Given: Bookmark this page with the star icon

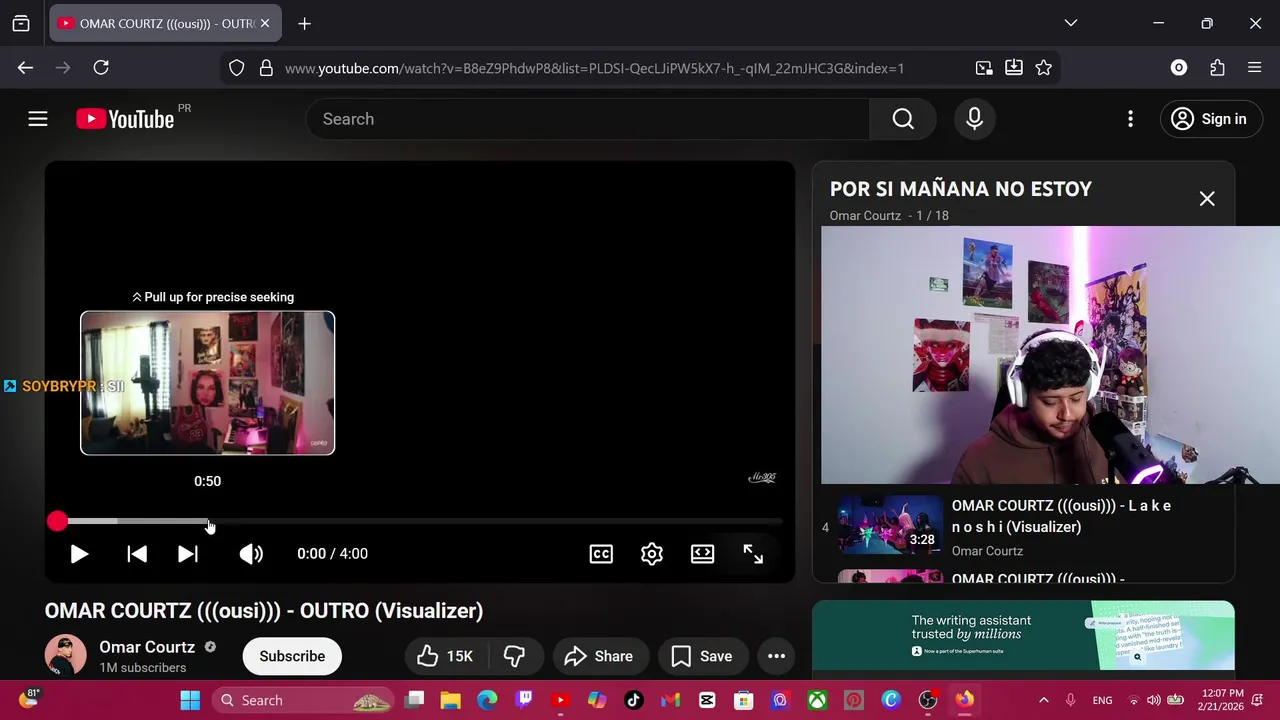Looking at the screenshot, I should (1043, 68).
